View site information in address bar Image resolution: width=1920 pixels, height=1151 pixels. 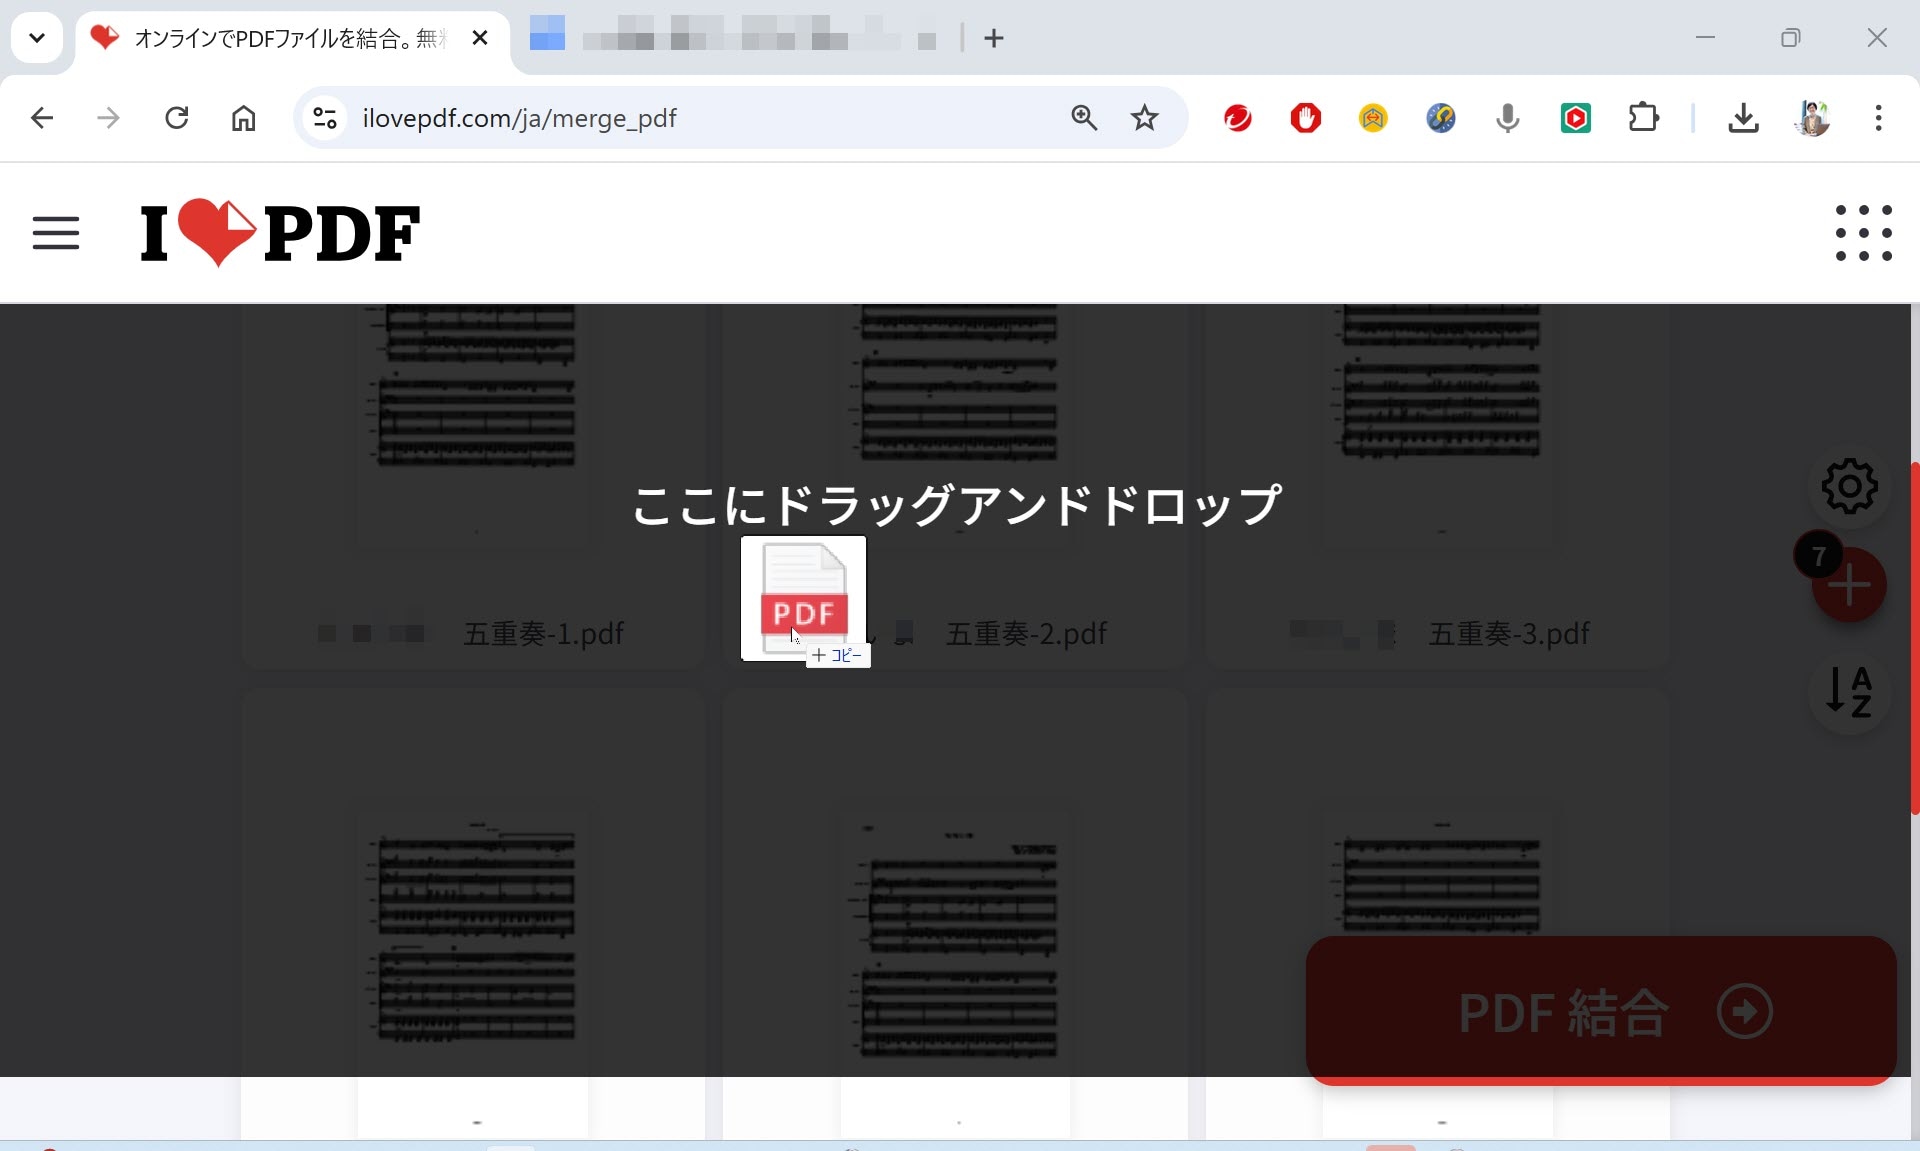coord(325,118)
